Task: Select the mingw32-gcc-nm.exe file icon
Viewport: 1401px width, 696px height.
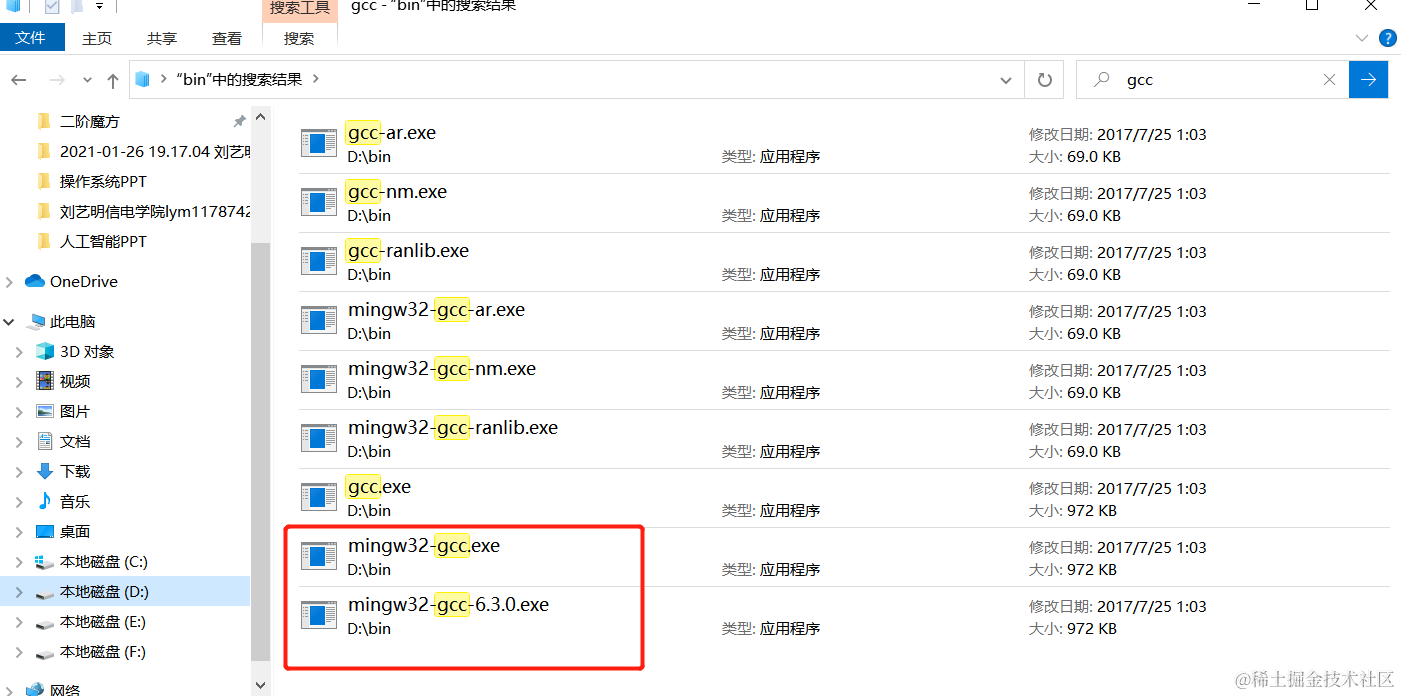Action: coord(319,379)
